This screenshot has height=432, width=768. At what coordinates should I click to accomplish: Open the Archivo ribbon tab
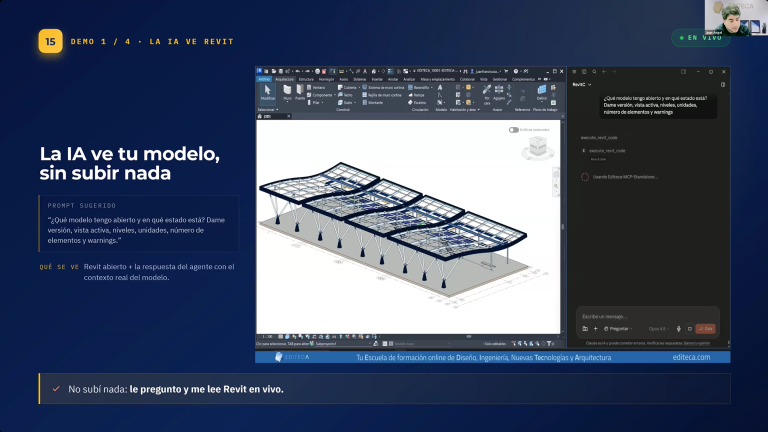point(264,79)
